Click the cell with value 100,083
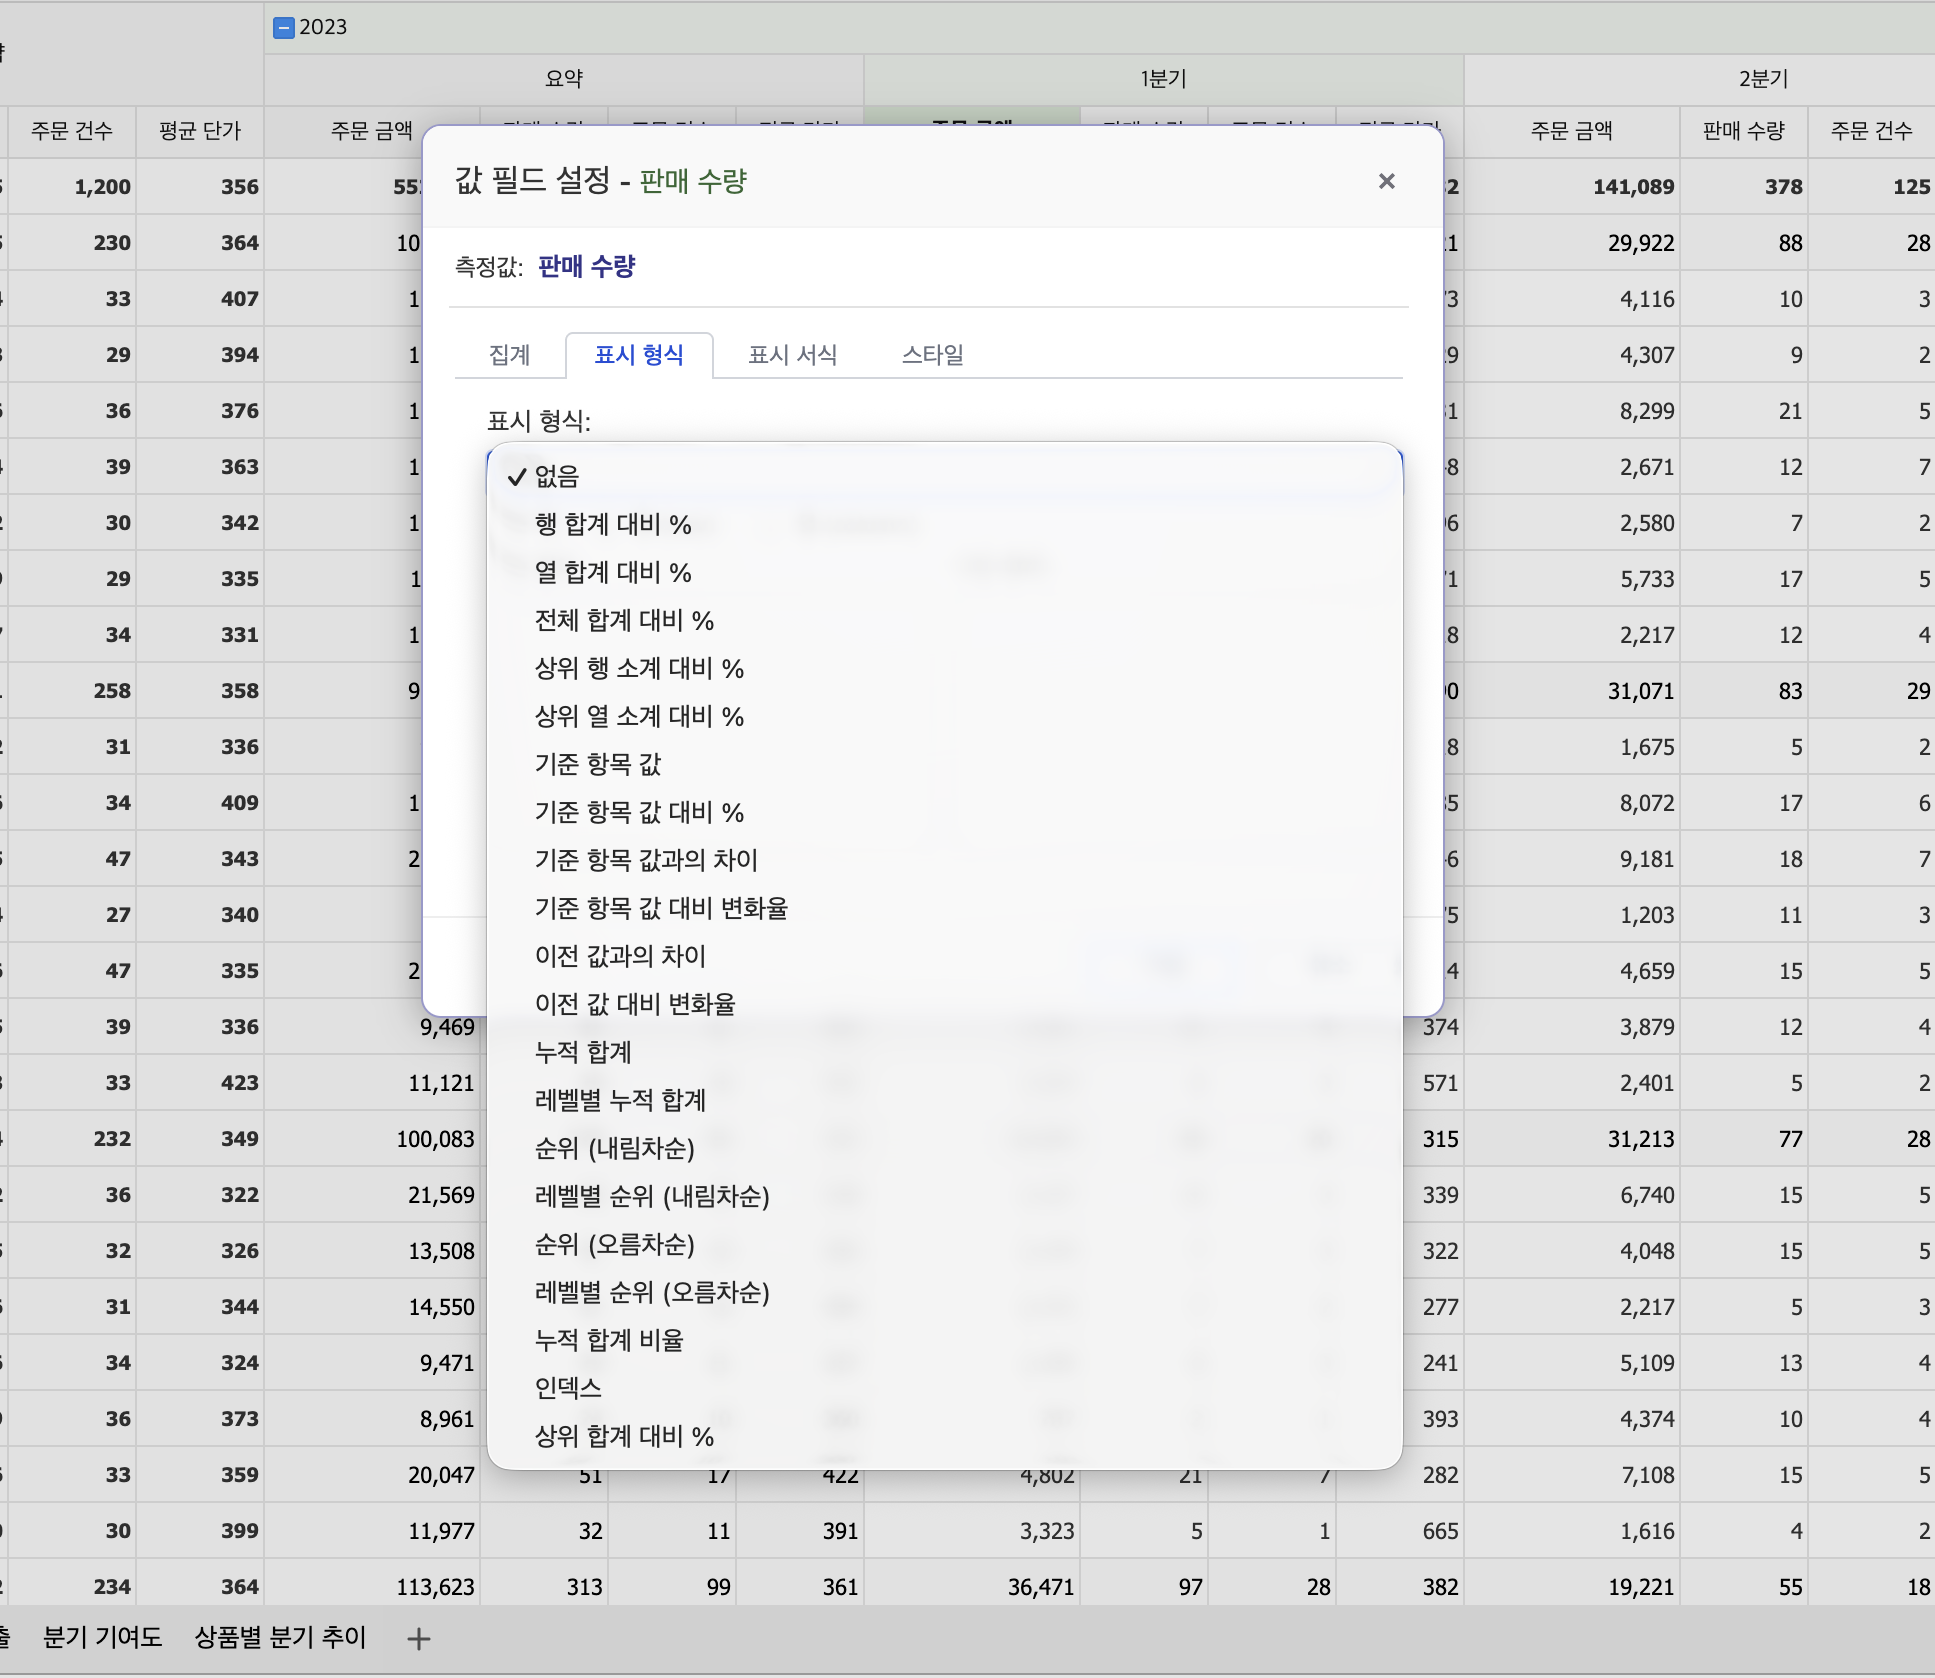 point(372,1139)
